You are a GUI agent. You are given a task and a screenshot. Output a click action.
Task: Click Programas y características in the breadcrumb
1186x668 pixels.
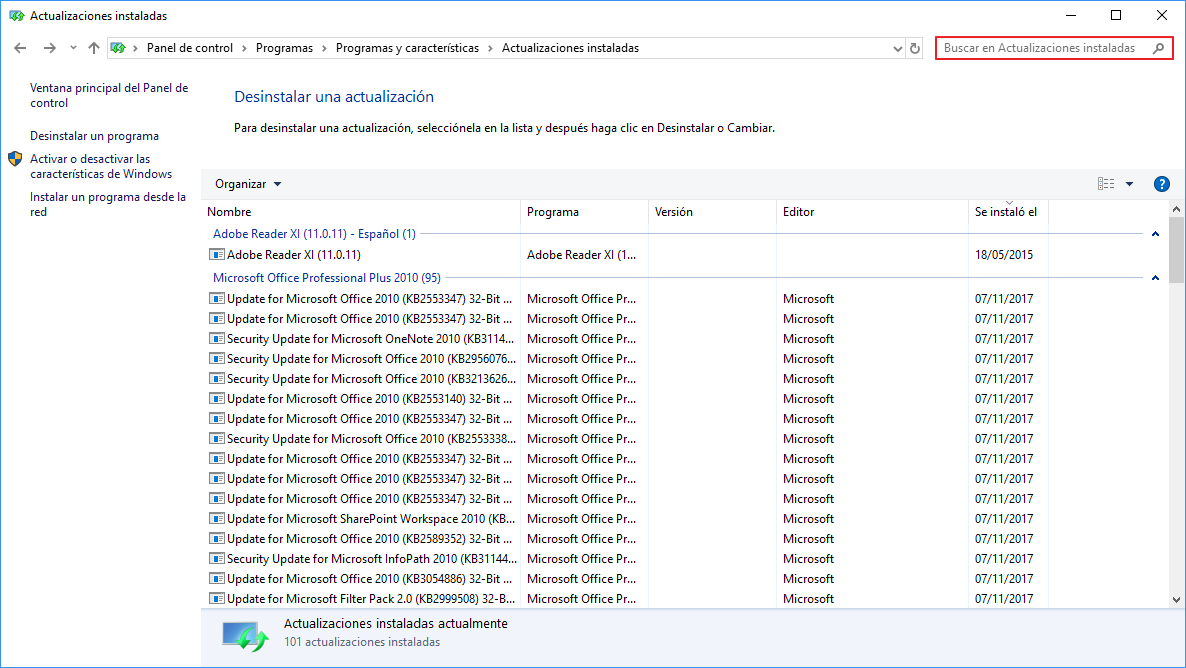(407, 48)
